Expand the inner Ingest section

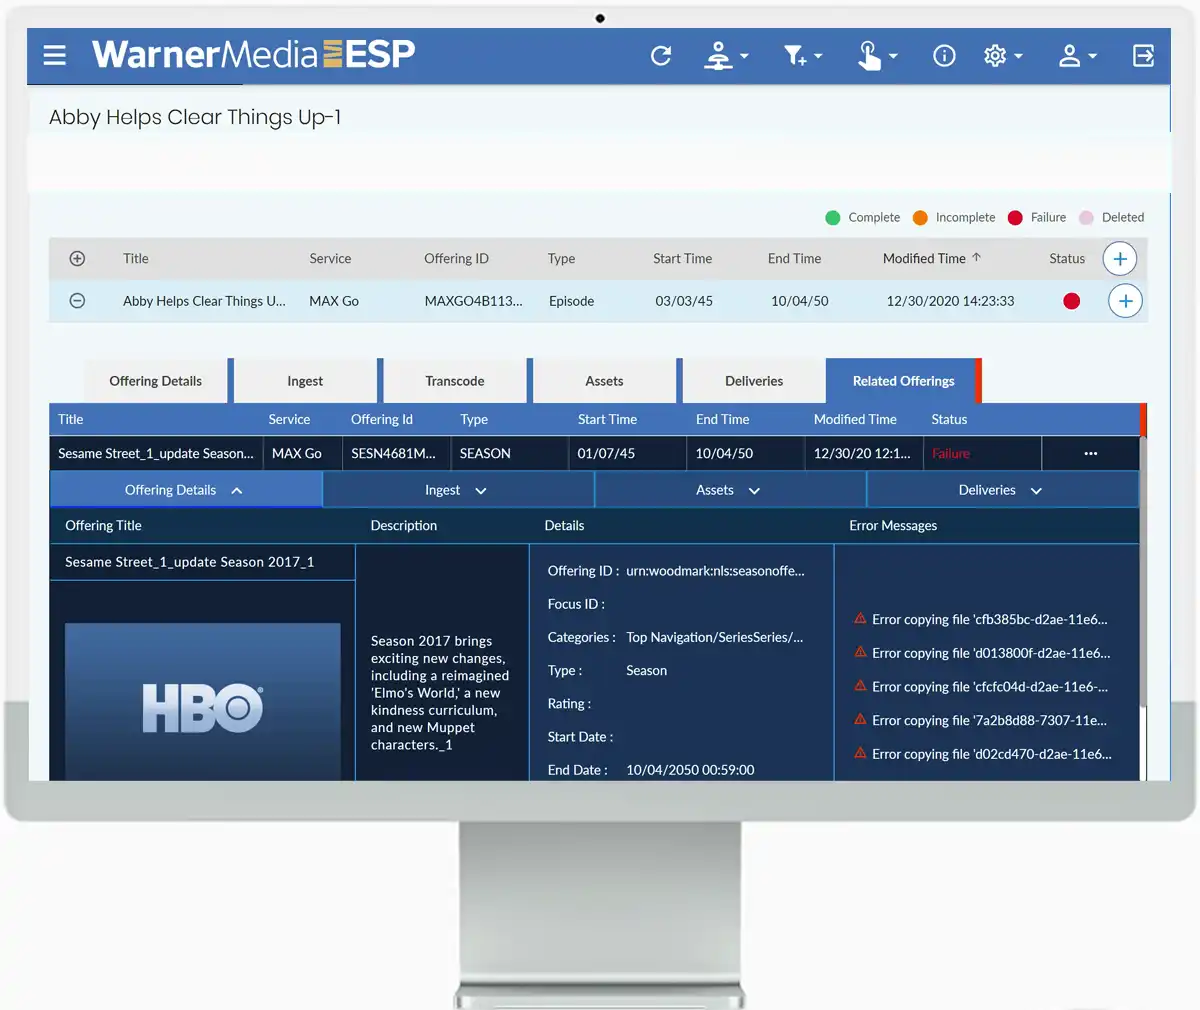[x=457, y=490]
